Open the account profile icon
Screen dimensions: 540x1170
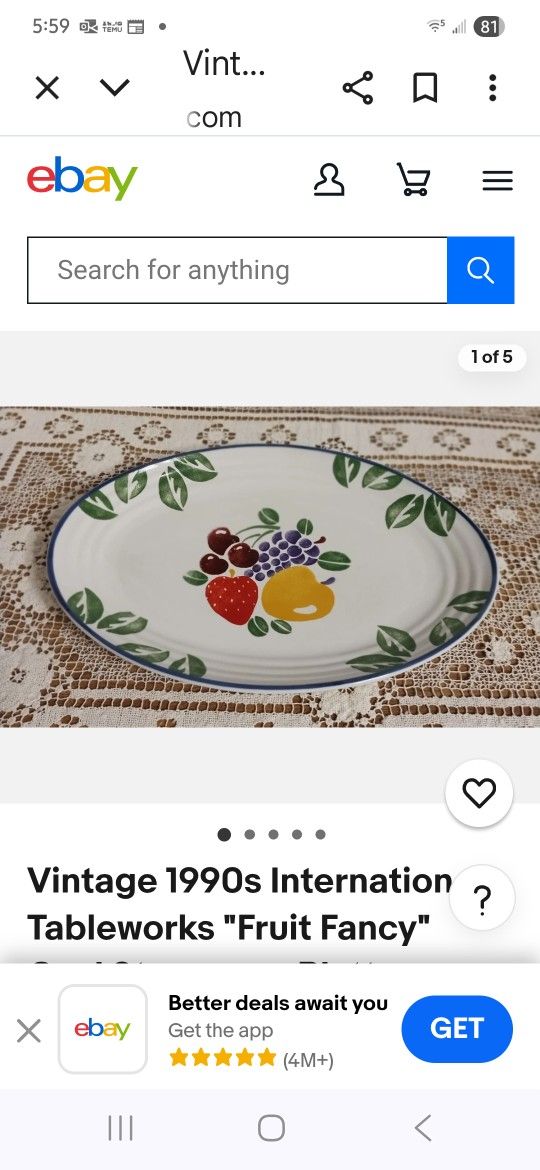tap(329, 180)
